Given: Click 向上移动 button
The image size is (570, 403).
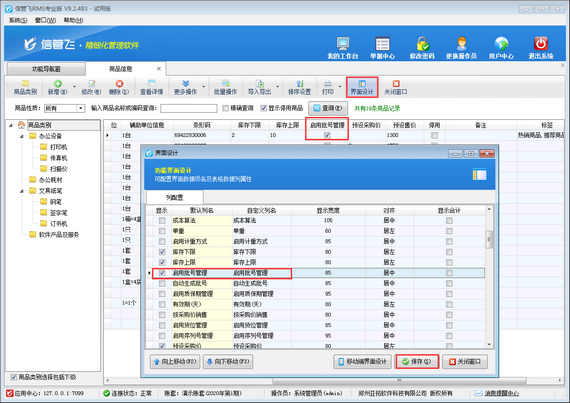Looking at the screenshot, I should coord(175,362).
